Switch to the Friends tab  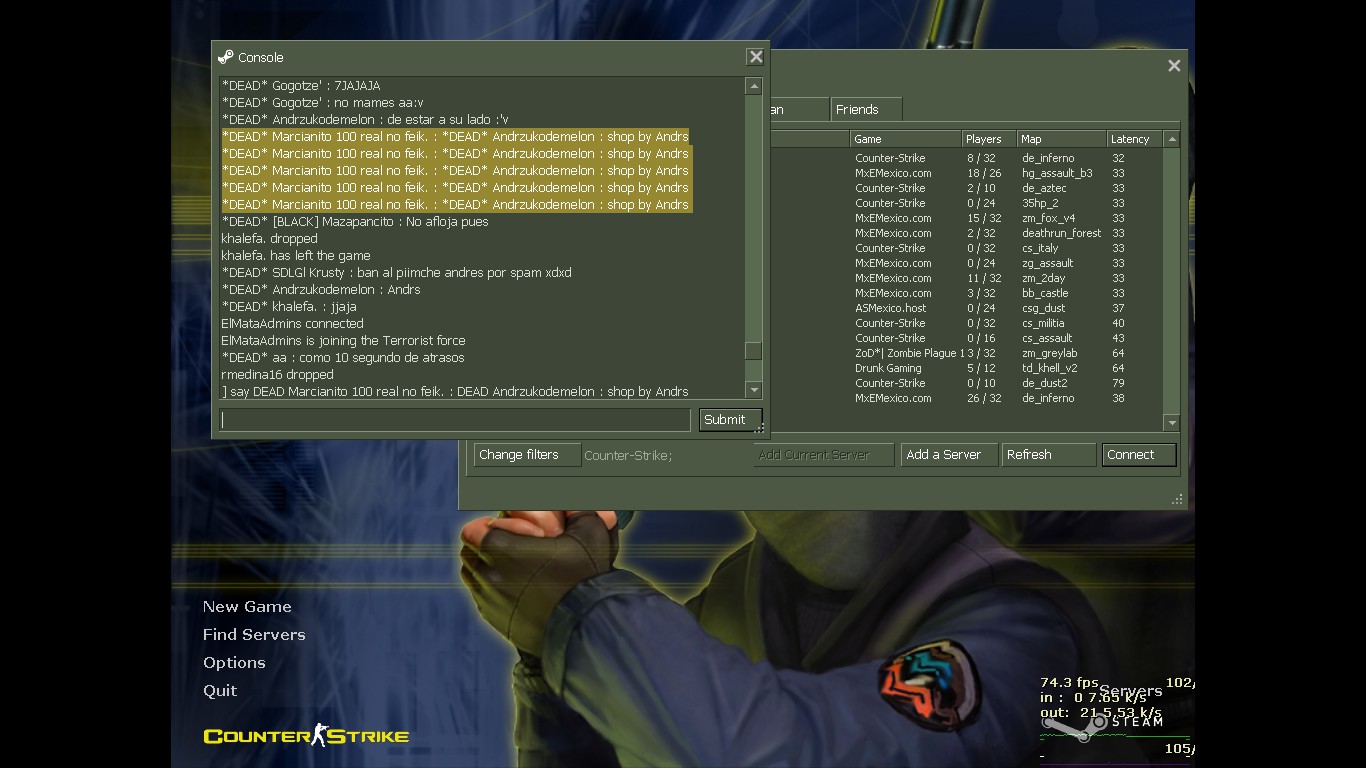click(x=866, y=110)
